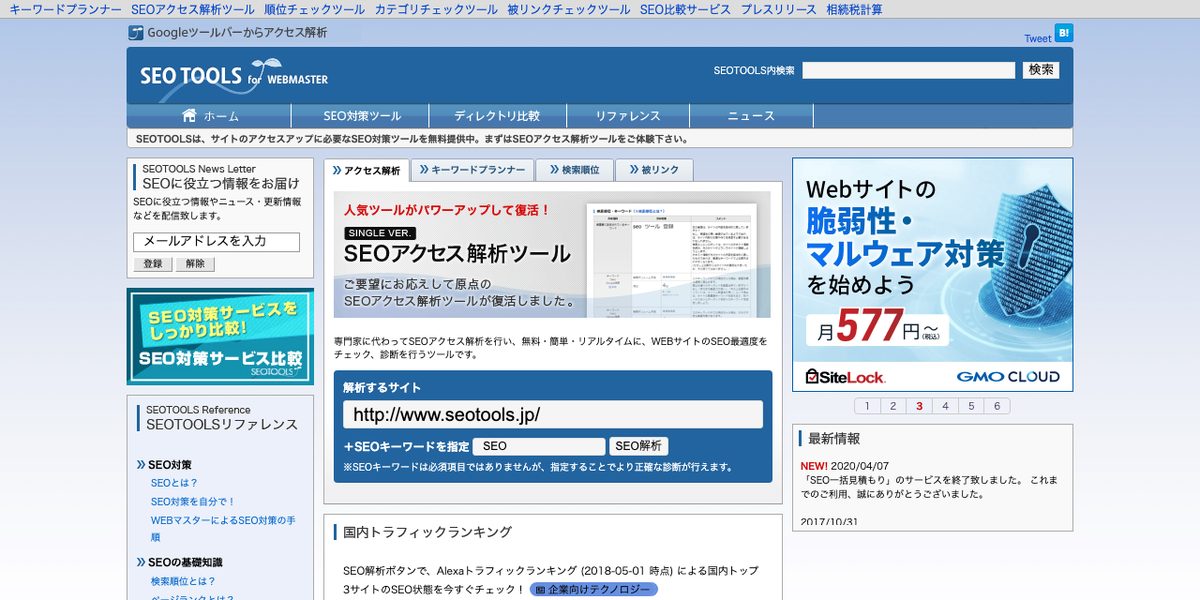Focus the SEOTOOLS内検索 search field
1200x600 pixels.
908,70
